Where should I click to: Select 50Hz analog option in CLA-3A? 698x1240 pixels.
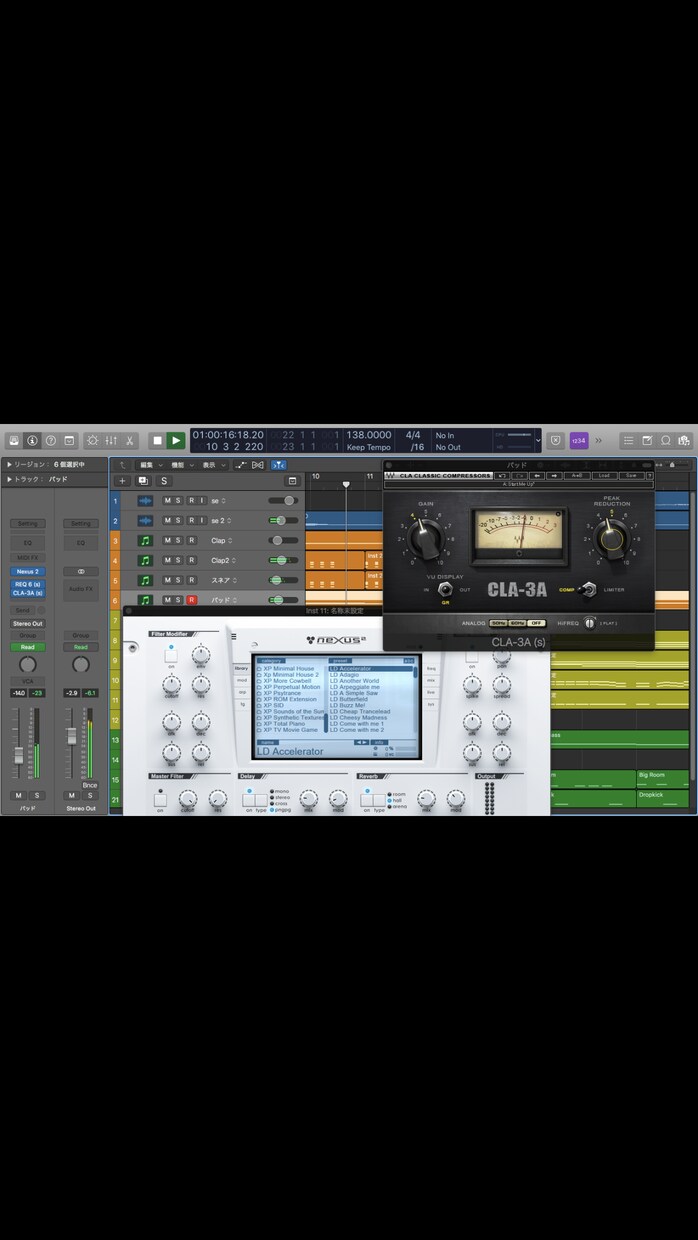pos(498,623)
